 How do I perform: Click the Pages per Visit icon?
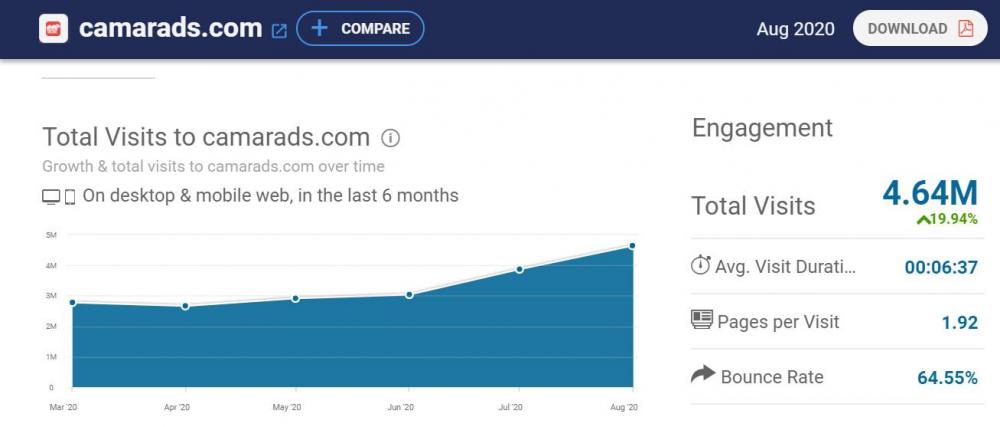click(x=701, y=321)
